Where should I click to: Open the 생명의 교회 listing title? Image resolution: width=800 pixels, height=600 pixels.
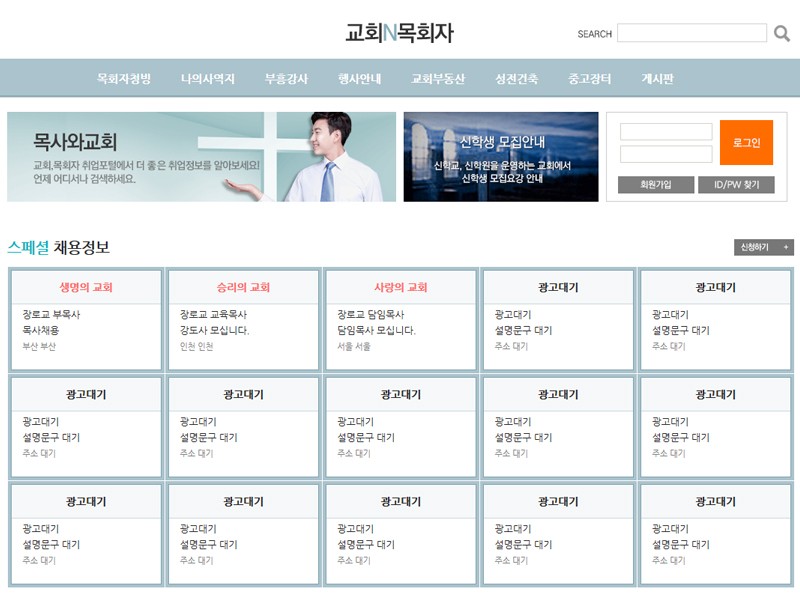tap(86, 287)
